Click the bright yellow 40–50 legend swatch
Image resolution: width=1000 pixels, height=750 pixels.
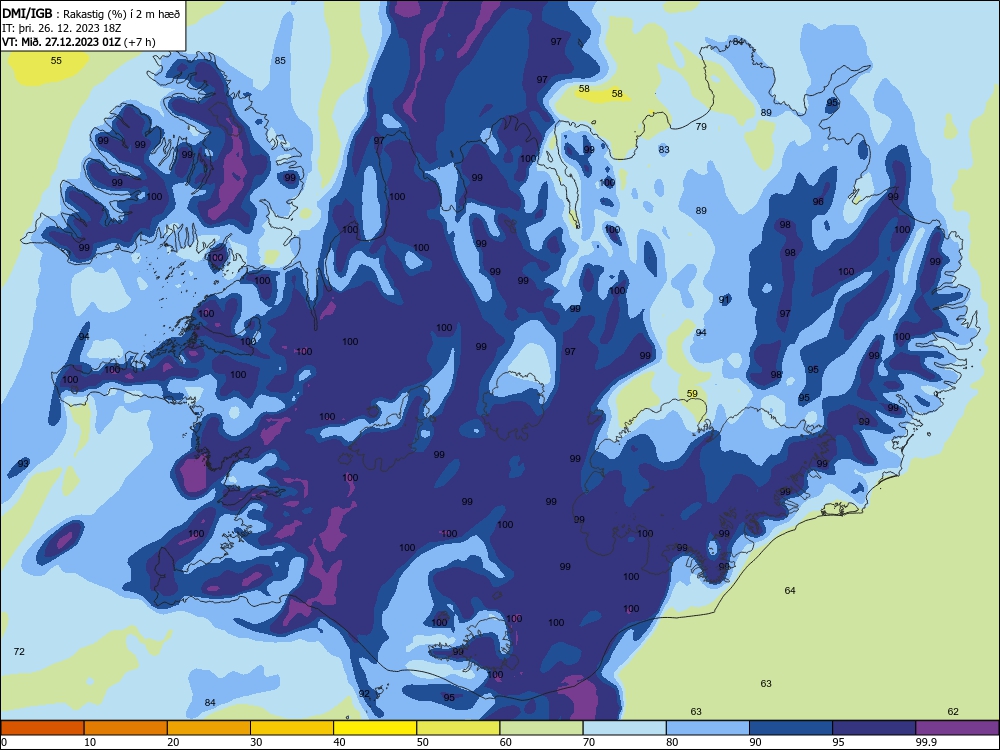click(375, 728)
